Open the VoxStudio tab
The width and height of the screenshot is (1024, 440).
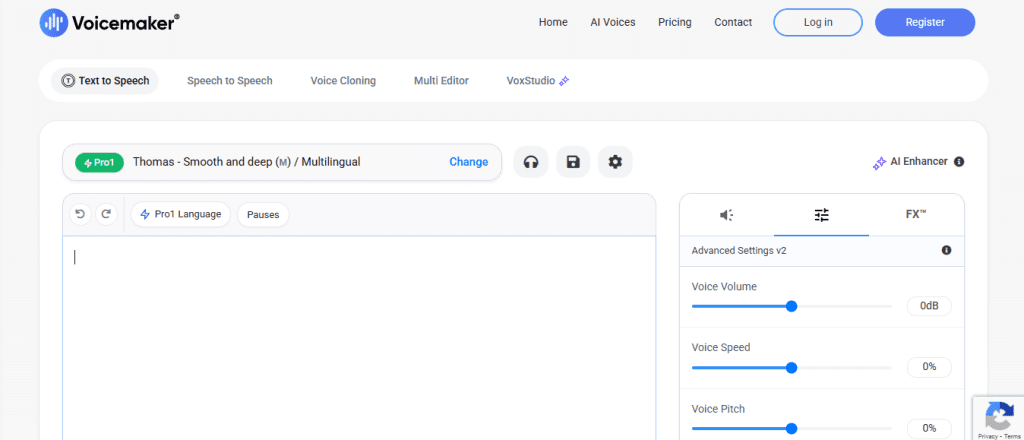538,81
